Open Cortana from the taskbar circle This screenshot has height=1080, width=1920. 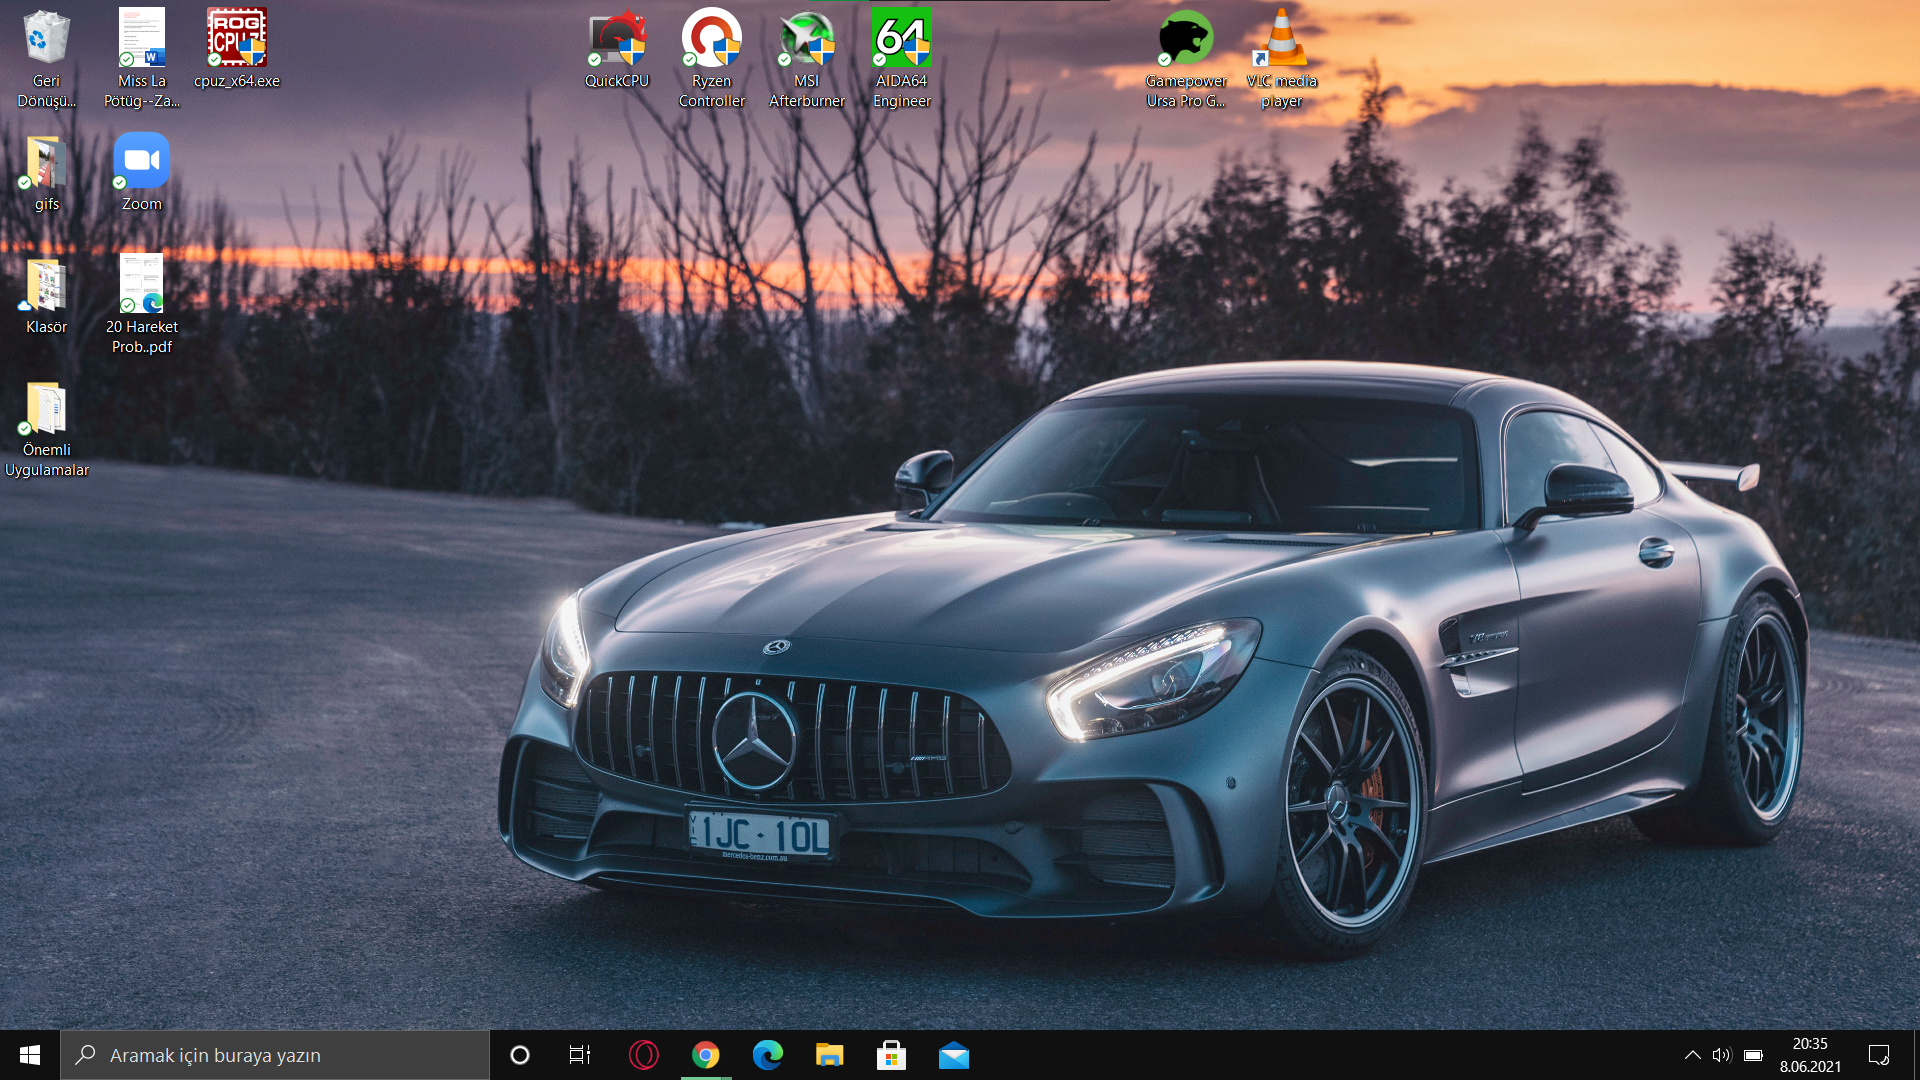click(x=519, y=1055)
